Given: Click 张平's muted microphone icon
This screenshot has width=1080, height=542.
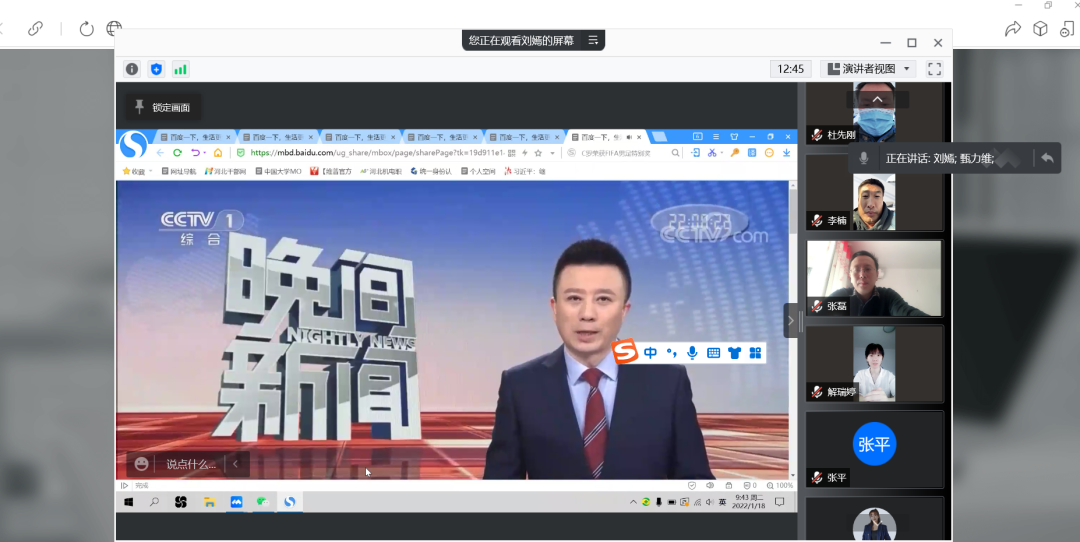Looking at the screenshot, I should click(x=817, y=477).
